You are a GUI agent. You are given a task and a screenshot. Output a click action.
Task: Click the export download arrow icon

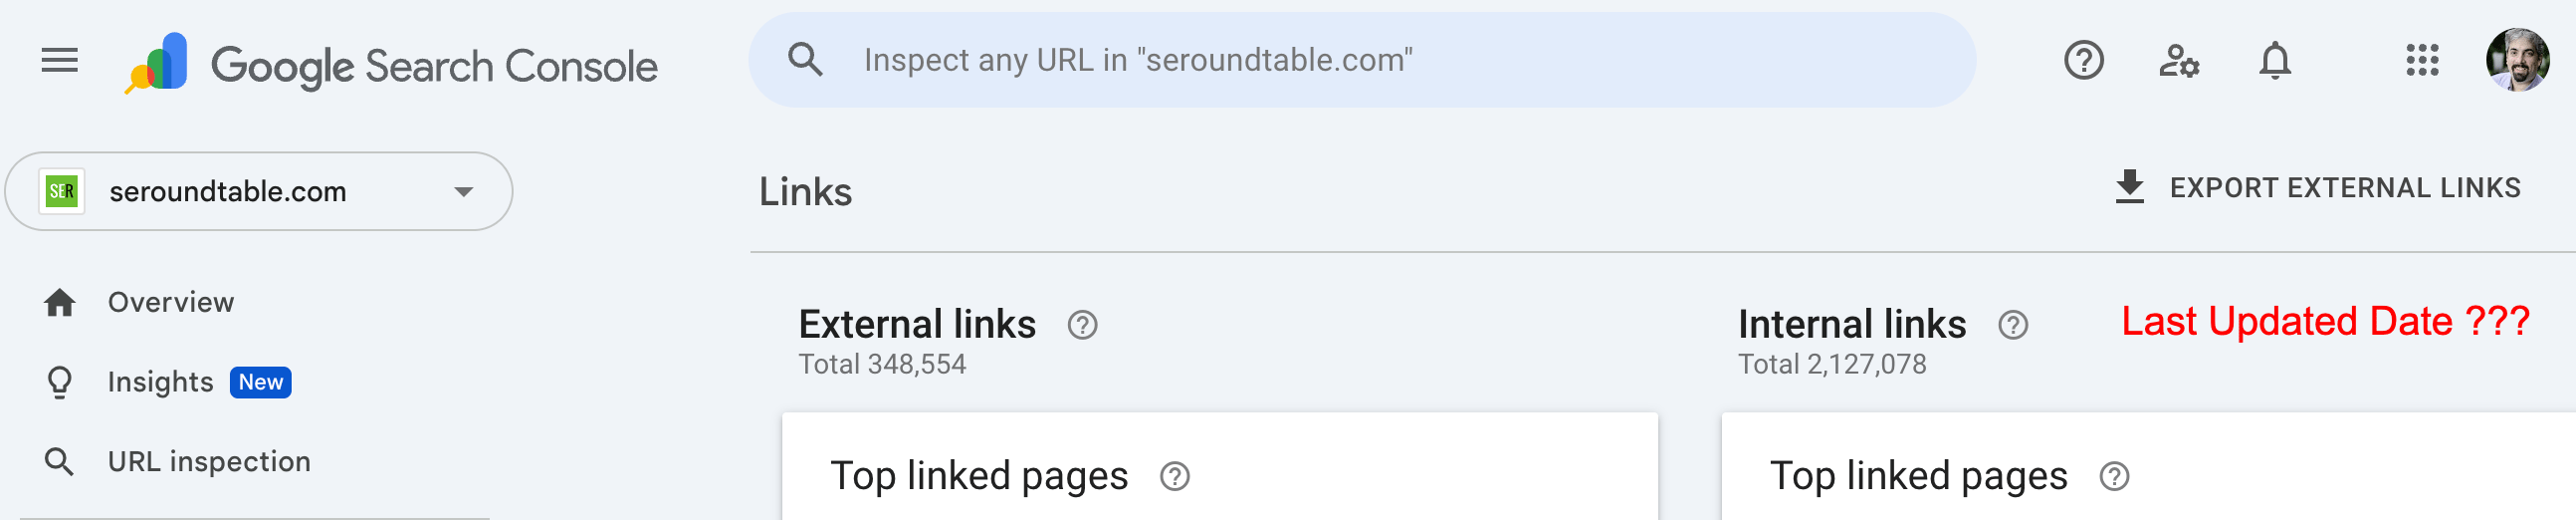tap(2129, 187)
